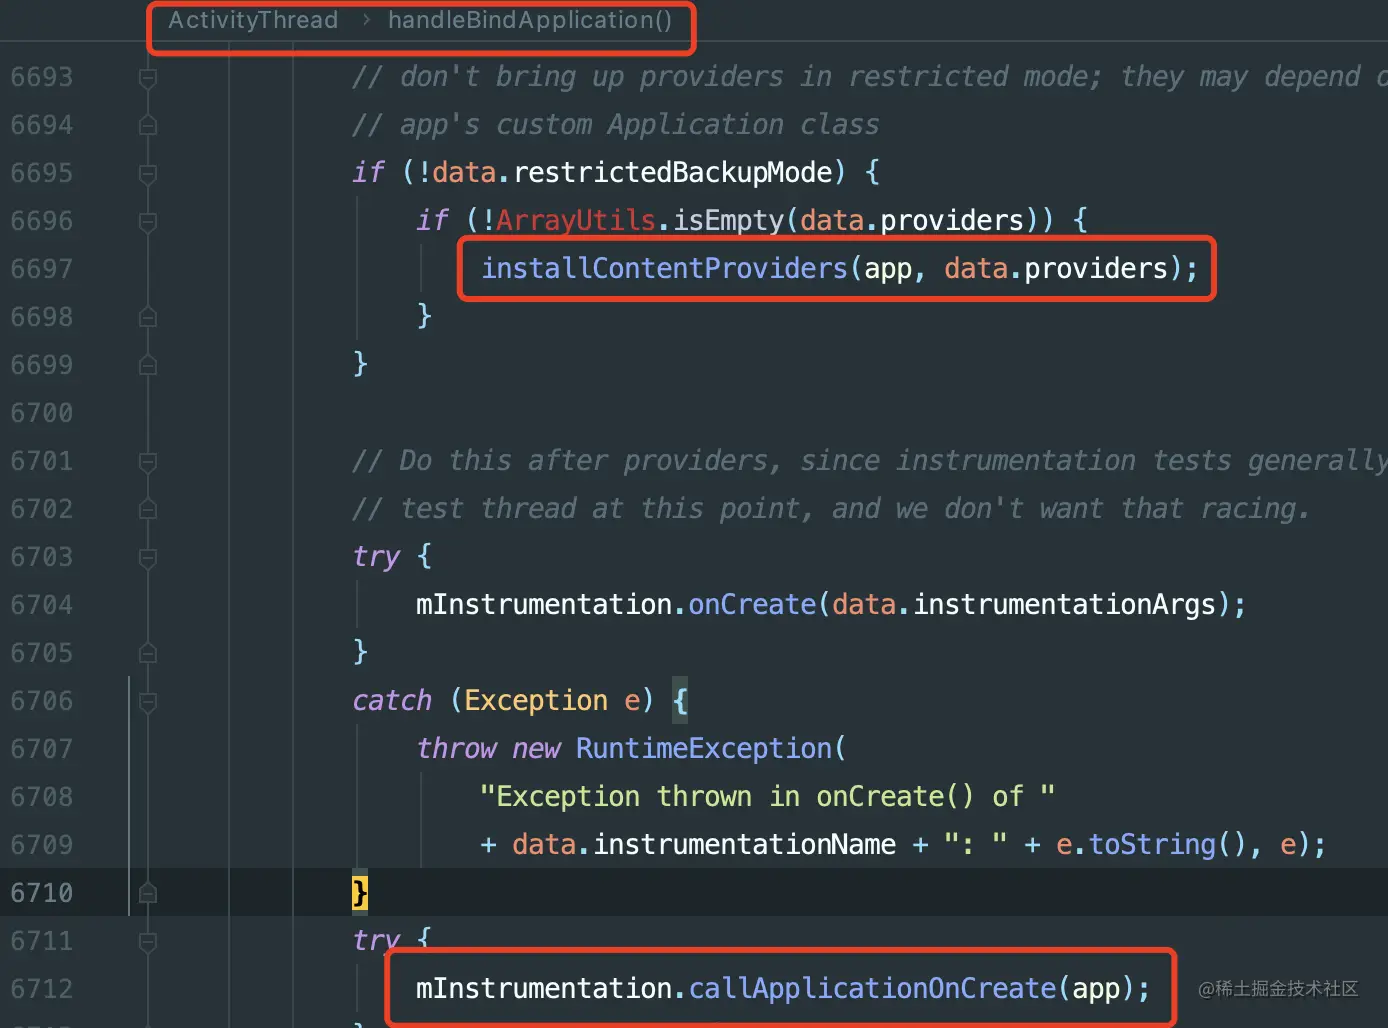Click the new keyword on line 6707
The height and width of the screenshot is (1028, 1388).
(x=536, y=748)
